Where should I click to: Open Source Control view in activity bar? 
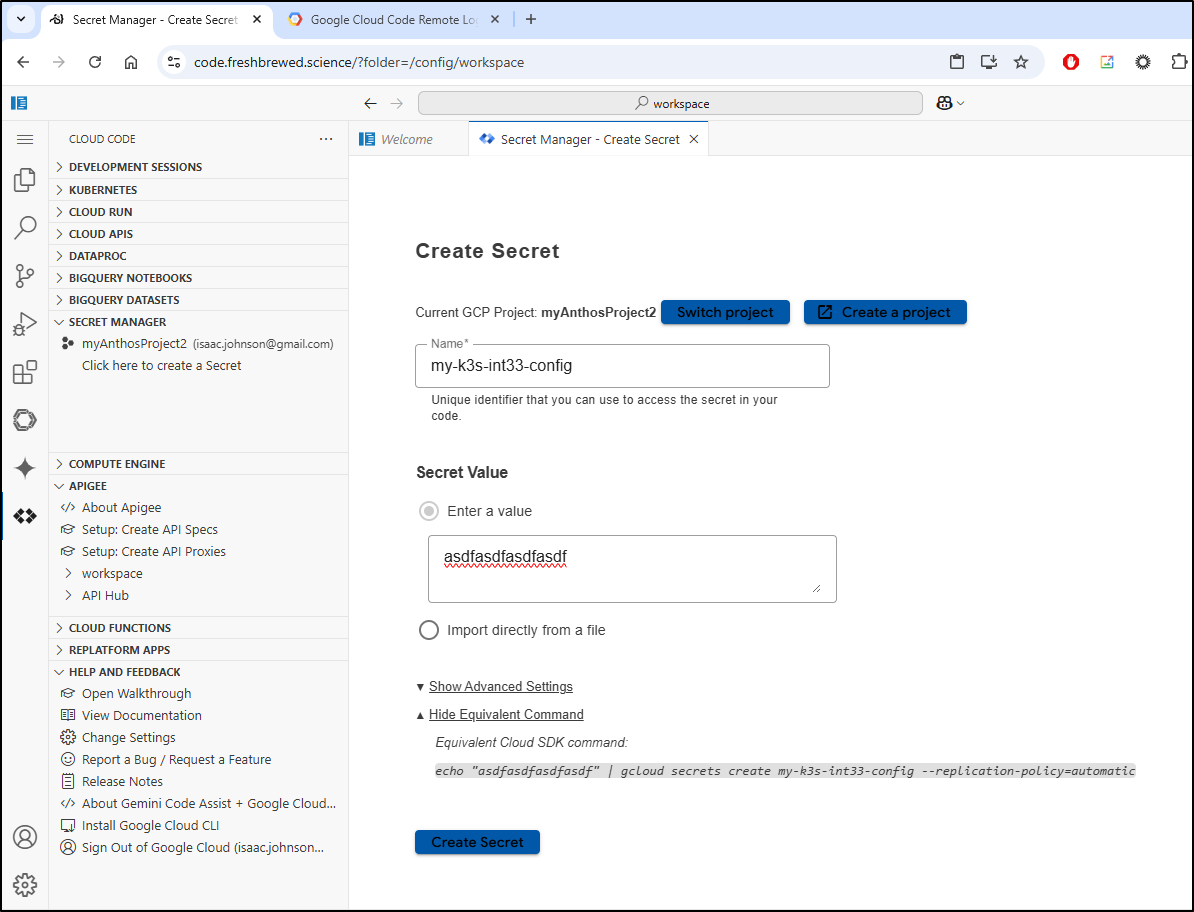click(24, 276)
